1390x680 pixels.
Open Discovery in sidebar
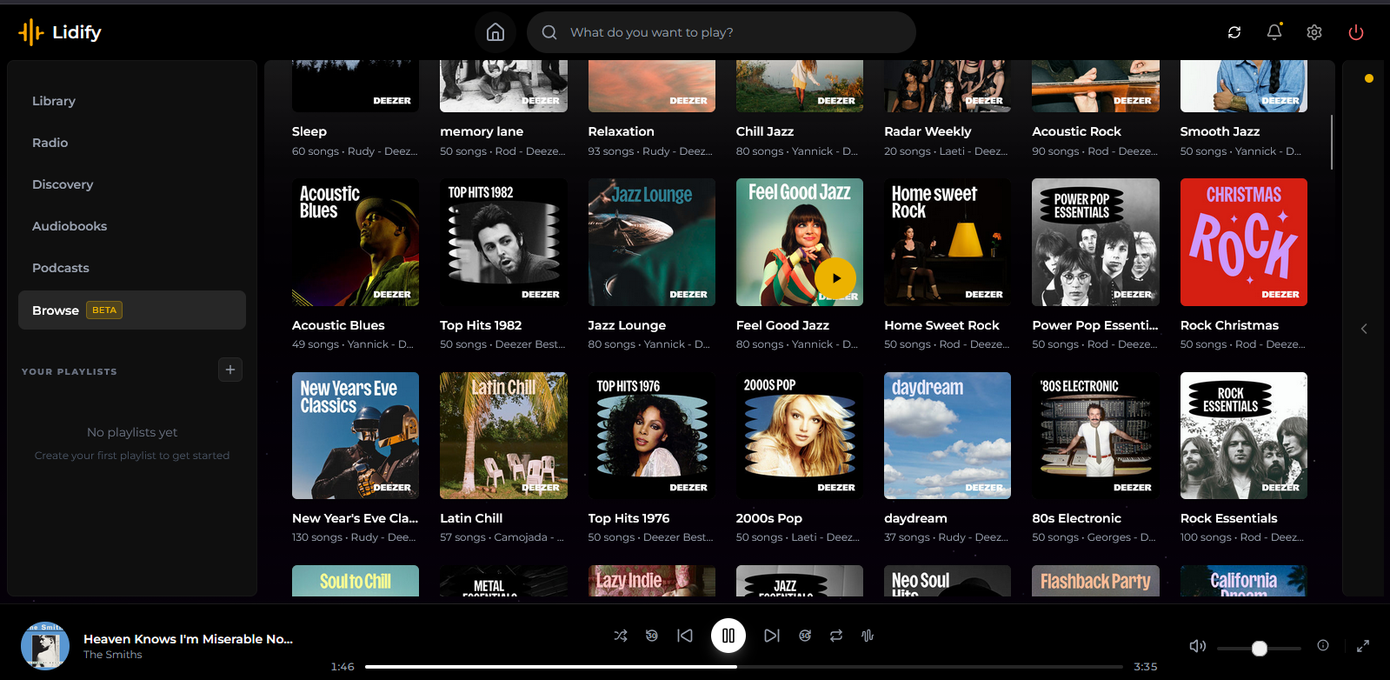132,184
